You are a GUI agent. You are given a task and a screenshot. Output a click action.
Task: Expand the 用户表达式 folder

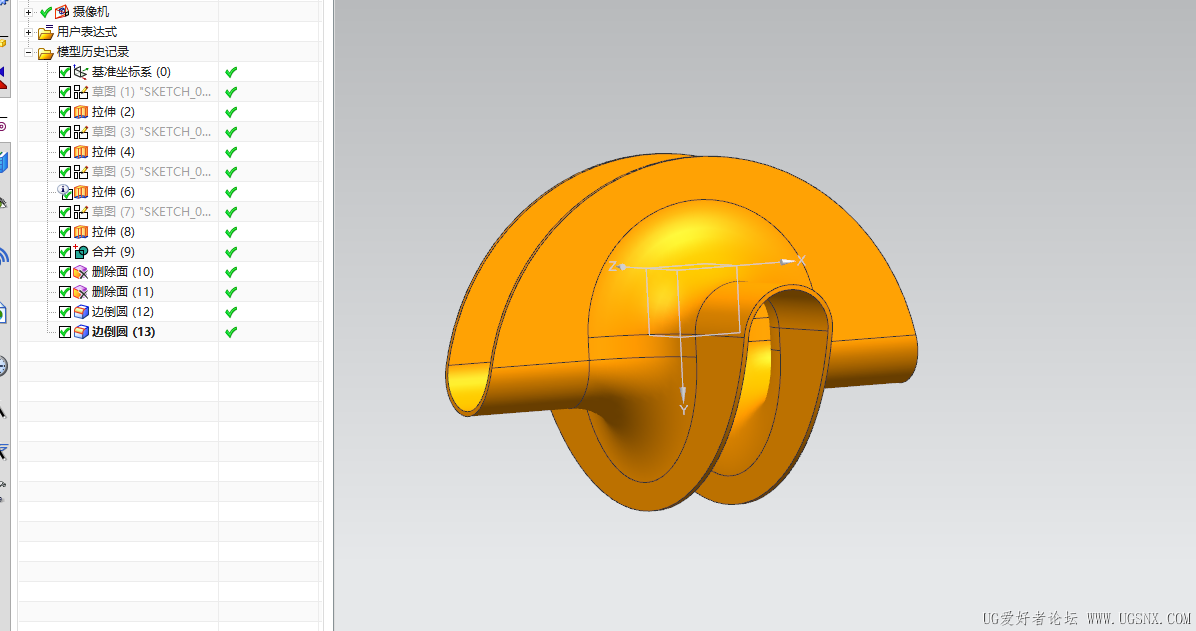(x=28, y=32)
